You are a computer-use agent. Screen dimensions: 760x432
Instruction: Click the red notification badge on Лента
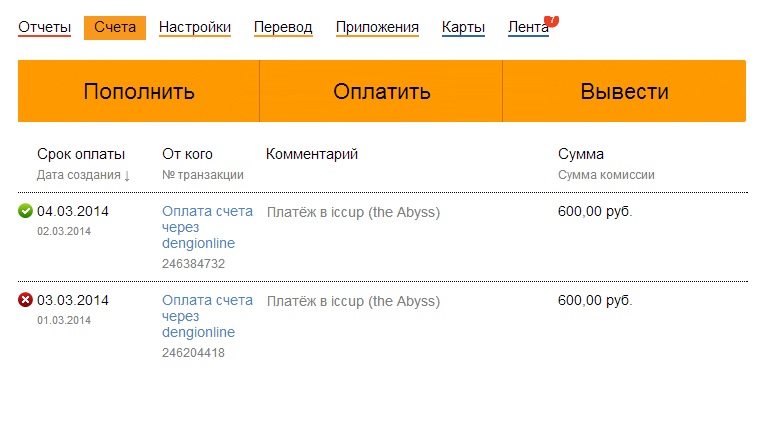[x=552, y=20]
